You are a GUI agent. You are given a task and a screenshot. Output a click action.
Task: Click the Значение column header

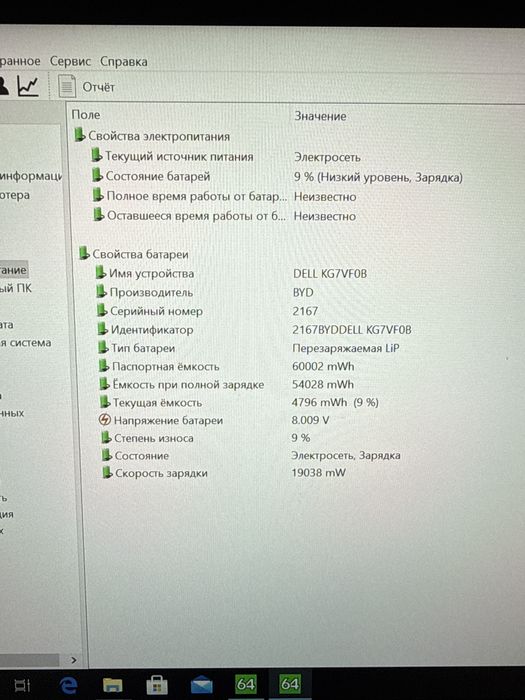coord(320,116)
